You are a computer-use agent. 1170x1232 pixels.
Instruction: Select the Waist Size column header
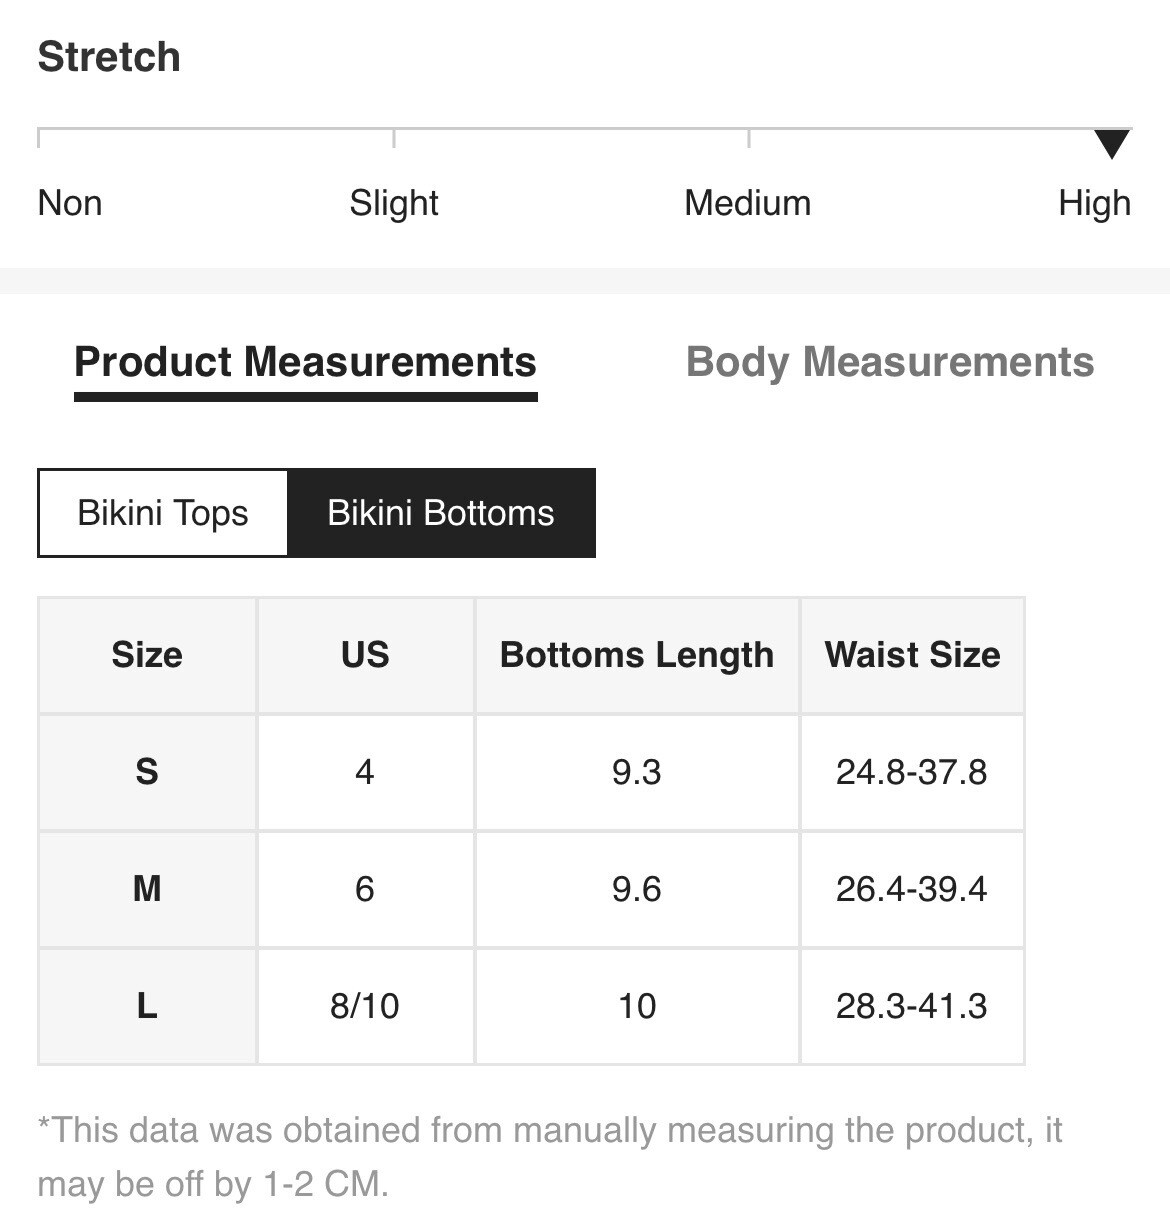tap(911, 655)
